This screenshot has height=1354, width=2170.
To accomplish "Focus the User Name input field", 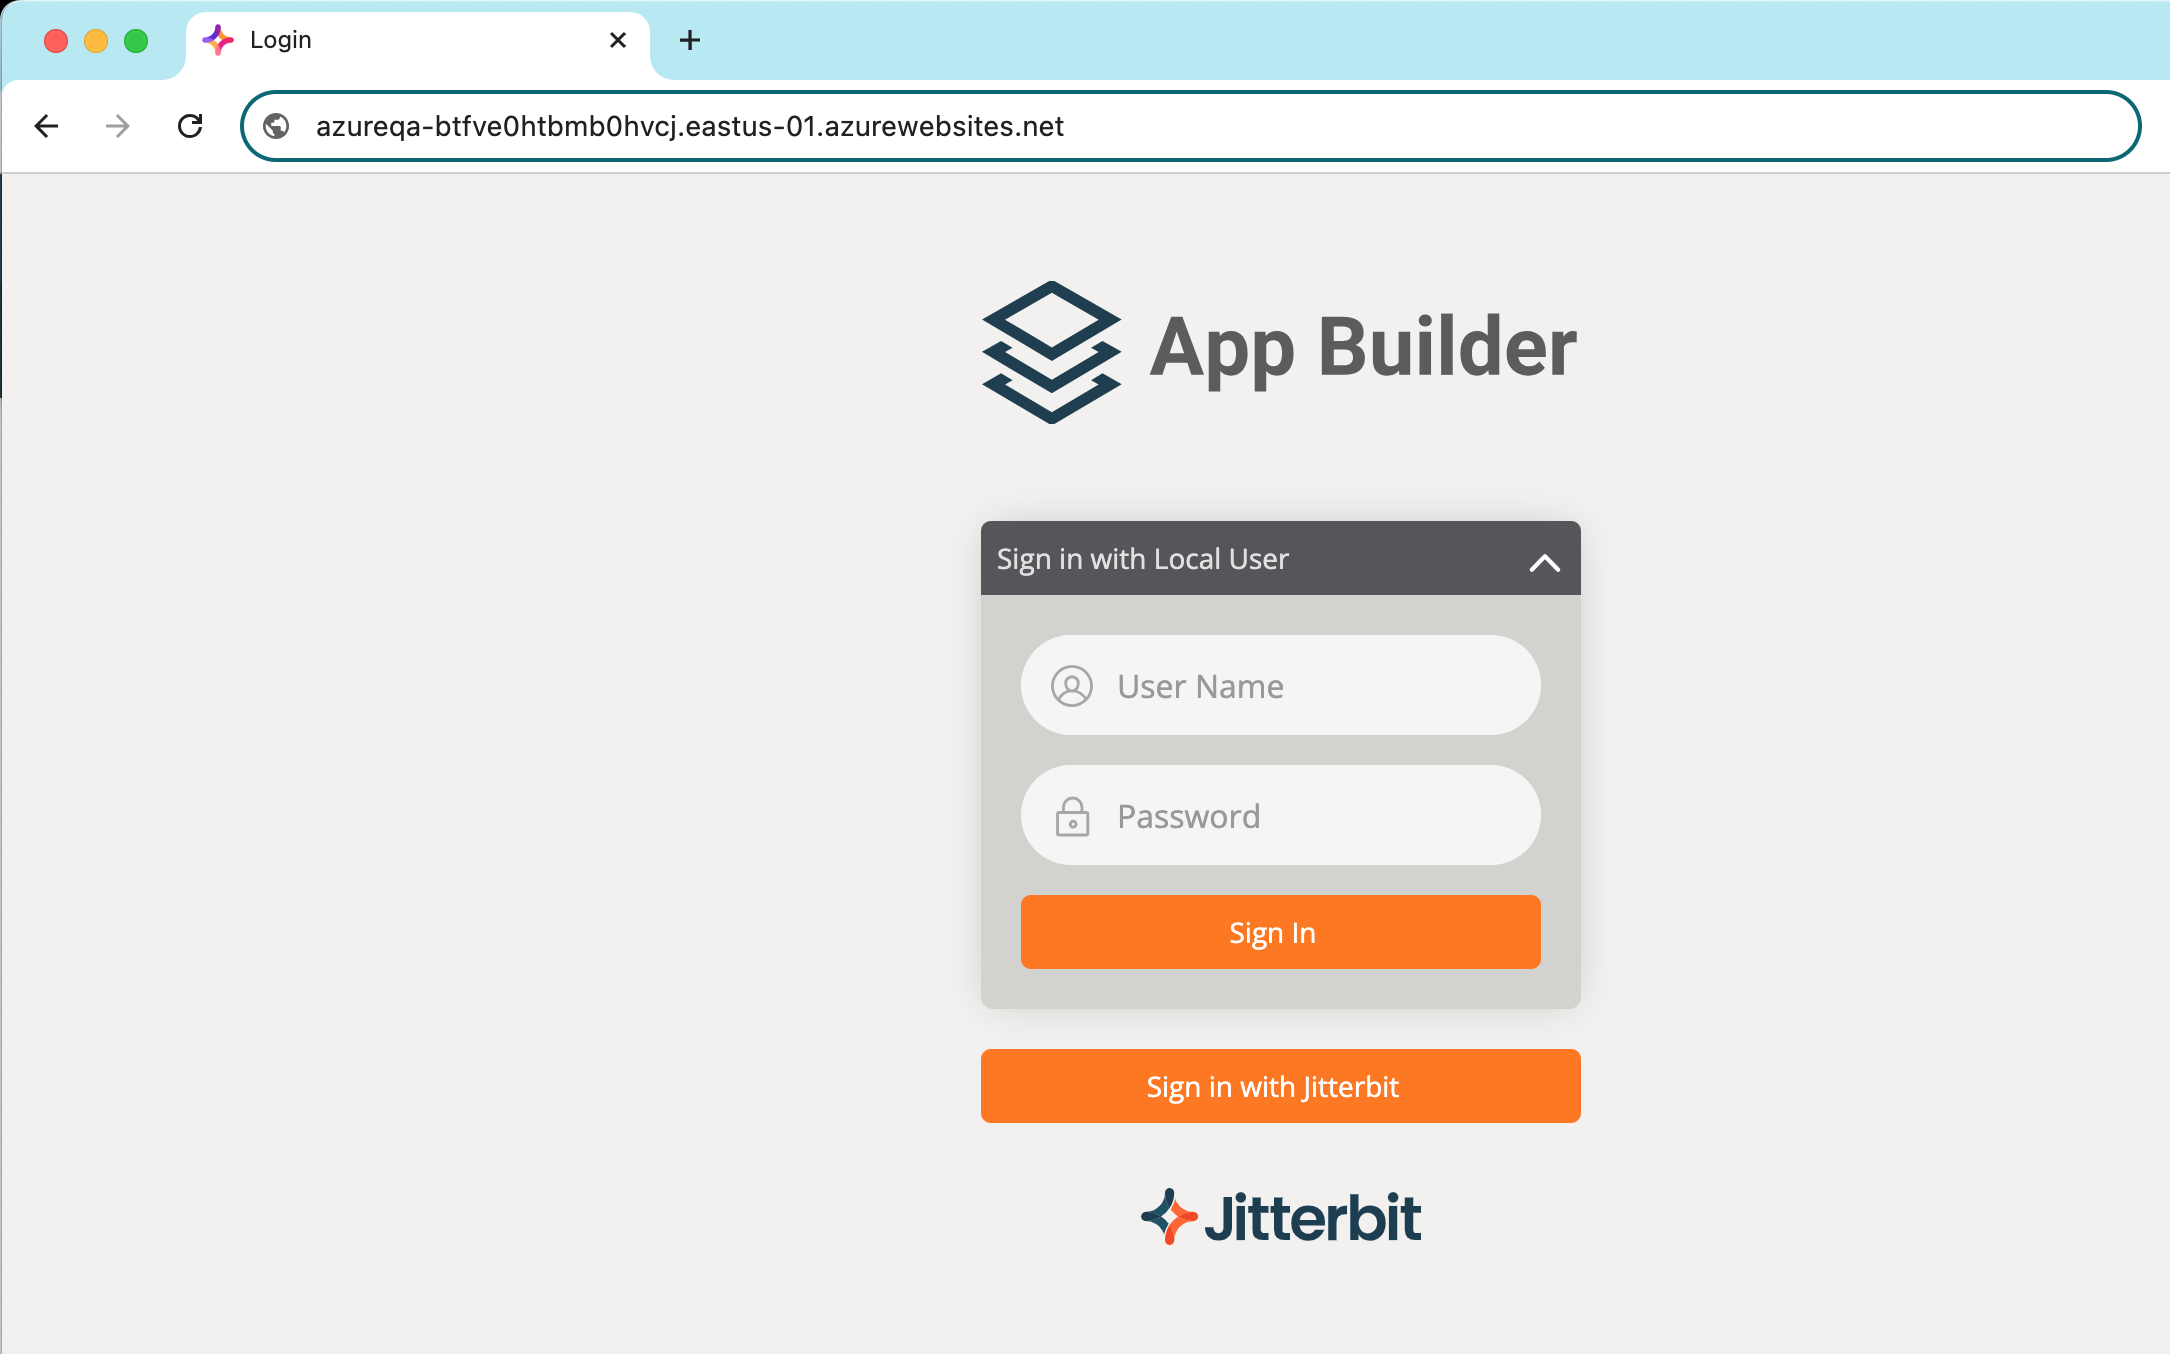I will (1310, 686).
